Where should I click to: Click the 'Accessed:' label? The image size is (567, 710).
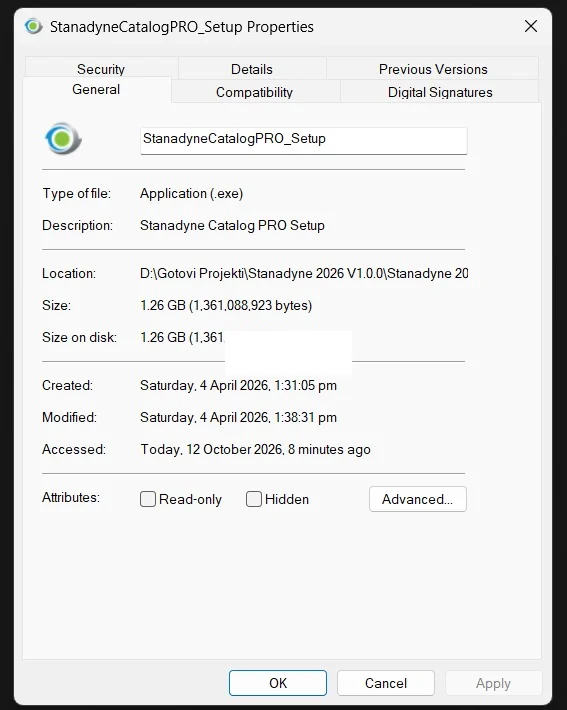pyautogui.click(x=74, y=449)
